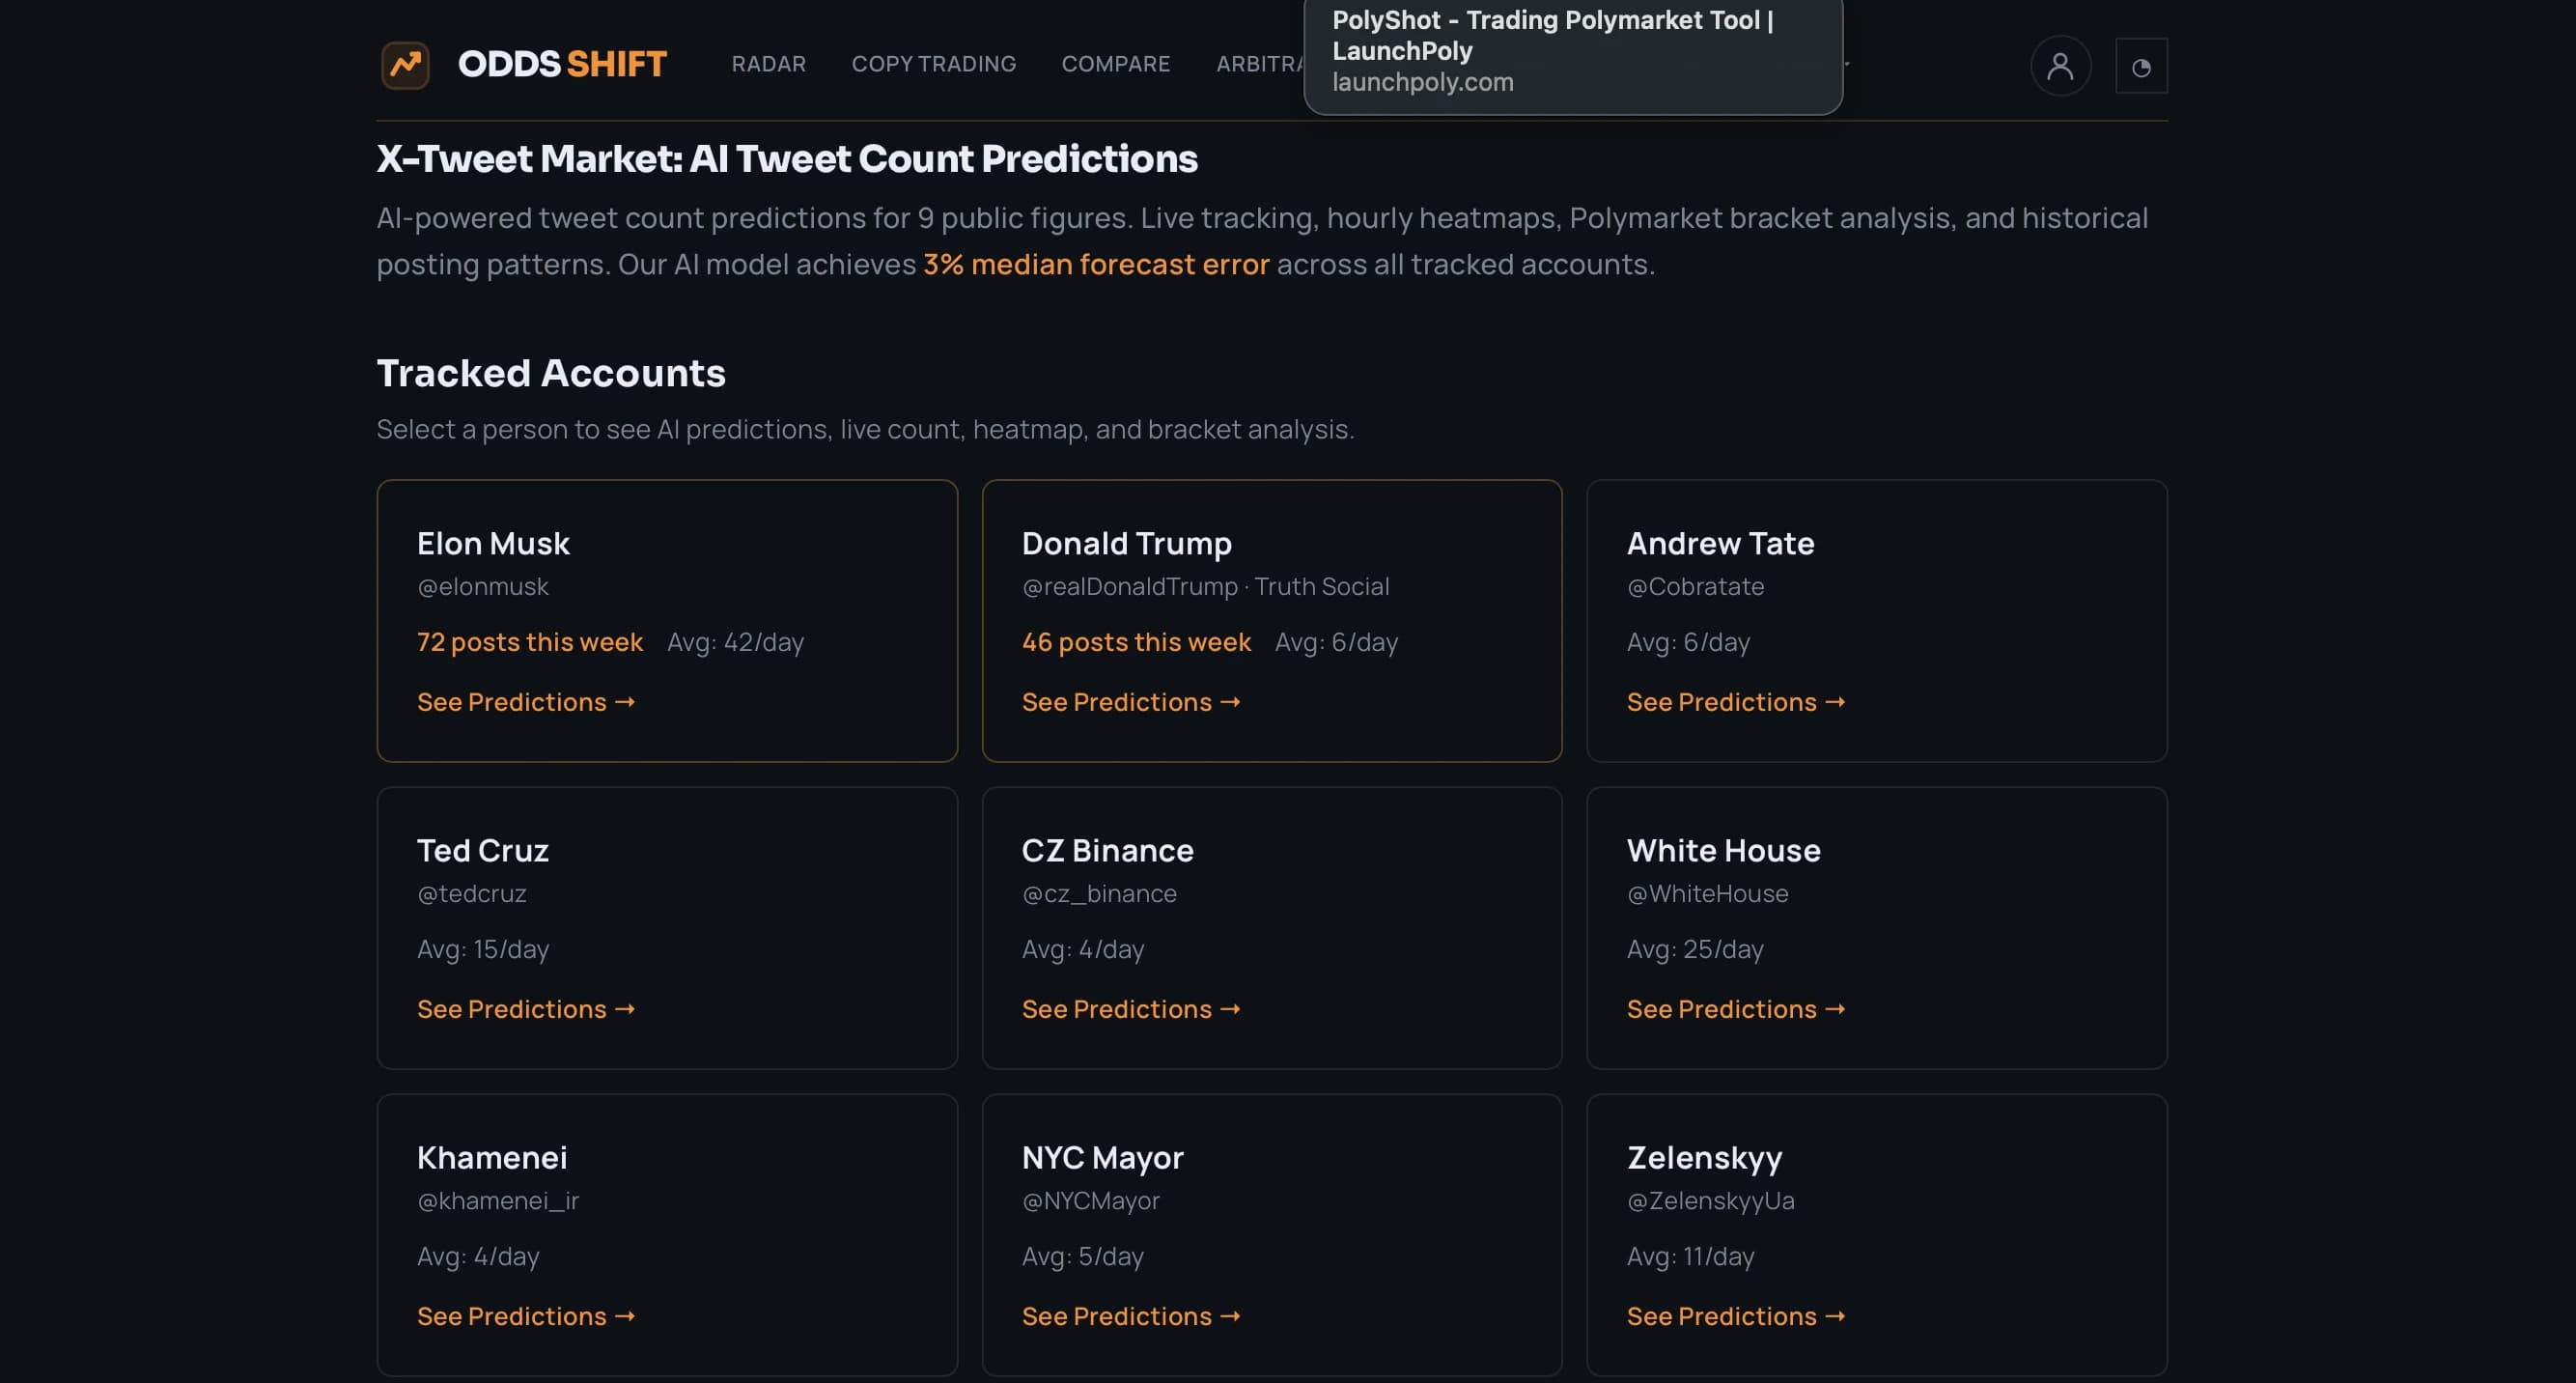Screen dimensions: 2576x1383
Task: See Predictions for Andrew Tate
Action: (1736, 702)
